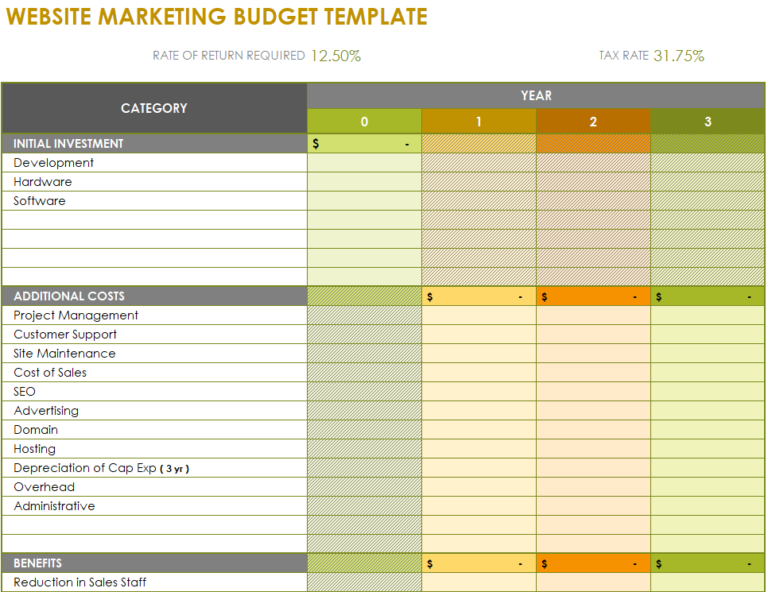Select the Software label cell
768x592 pixels.
tap(154, 201)
